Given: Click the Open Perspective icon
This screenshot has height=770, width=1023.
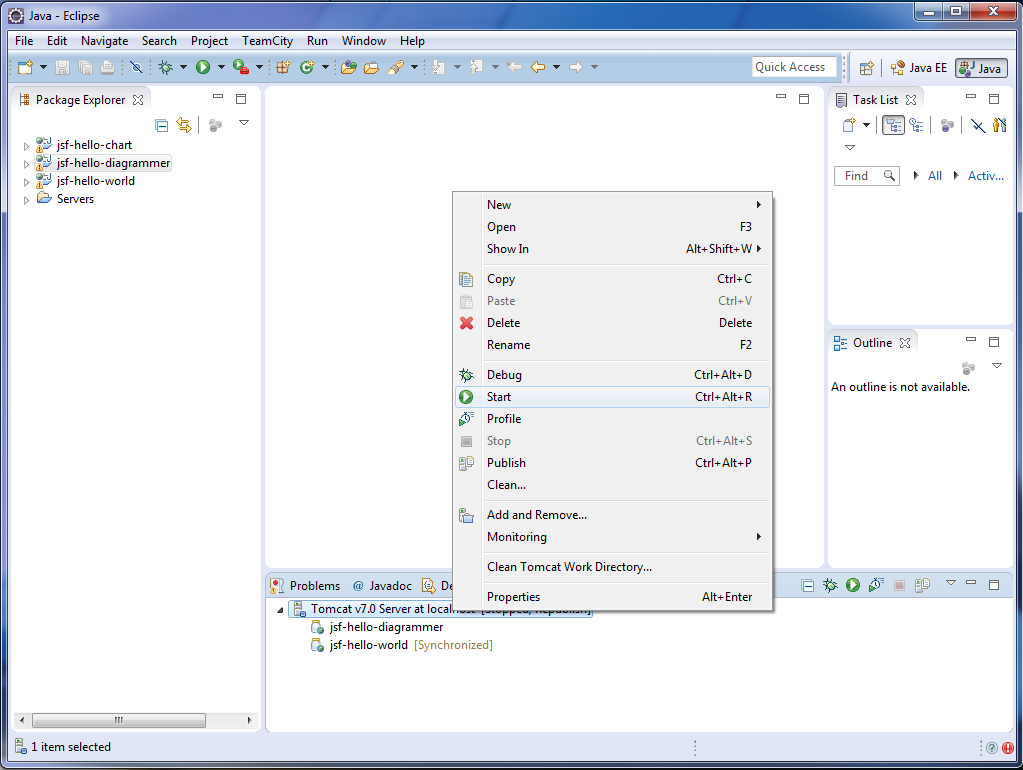Looking at the screenshot, I should [x=867, y=68].
